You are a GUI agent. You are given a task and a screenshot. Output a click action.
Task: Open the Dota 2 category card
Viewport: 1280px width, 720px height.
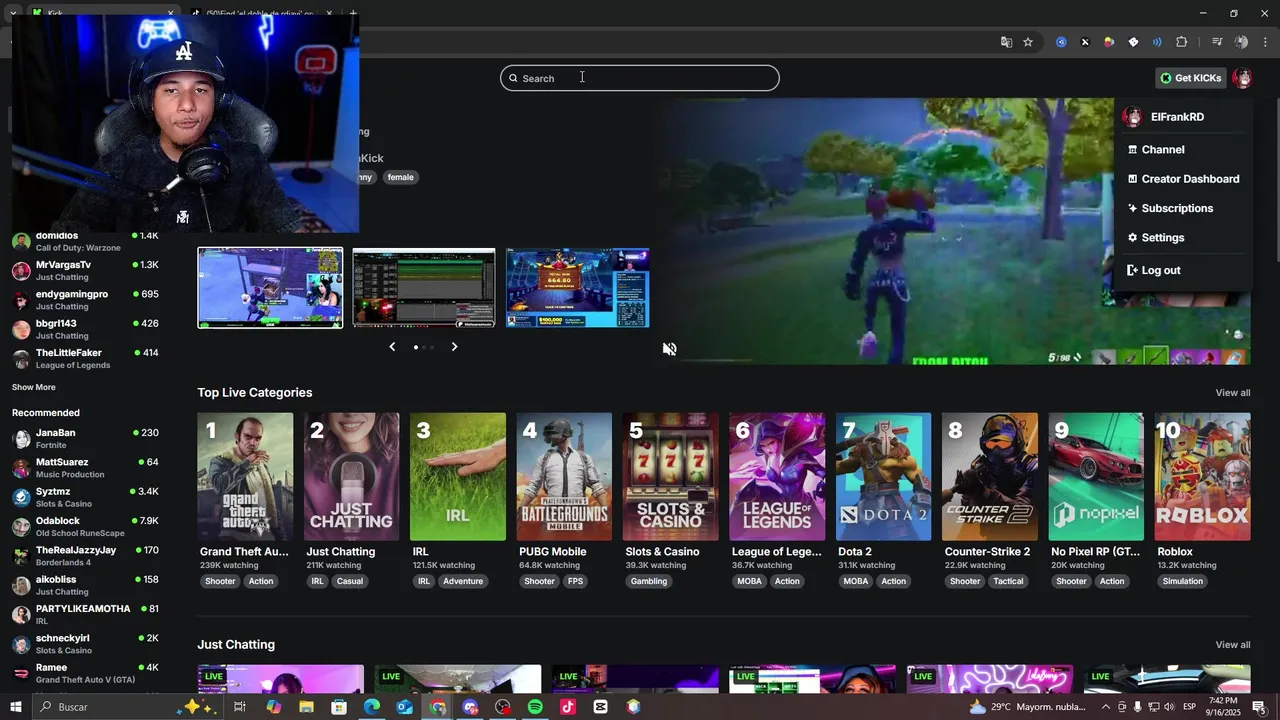(883, 477)
